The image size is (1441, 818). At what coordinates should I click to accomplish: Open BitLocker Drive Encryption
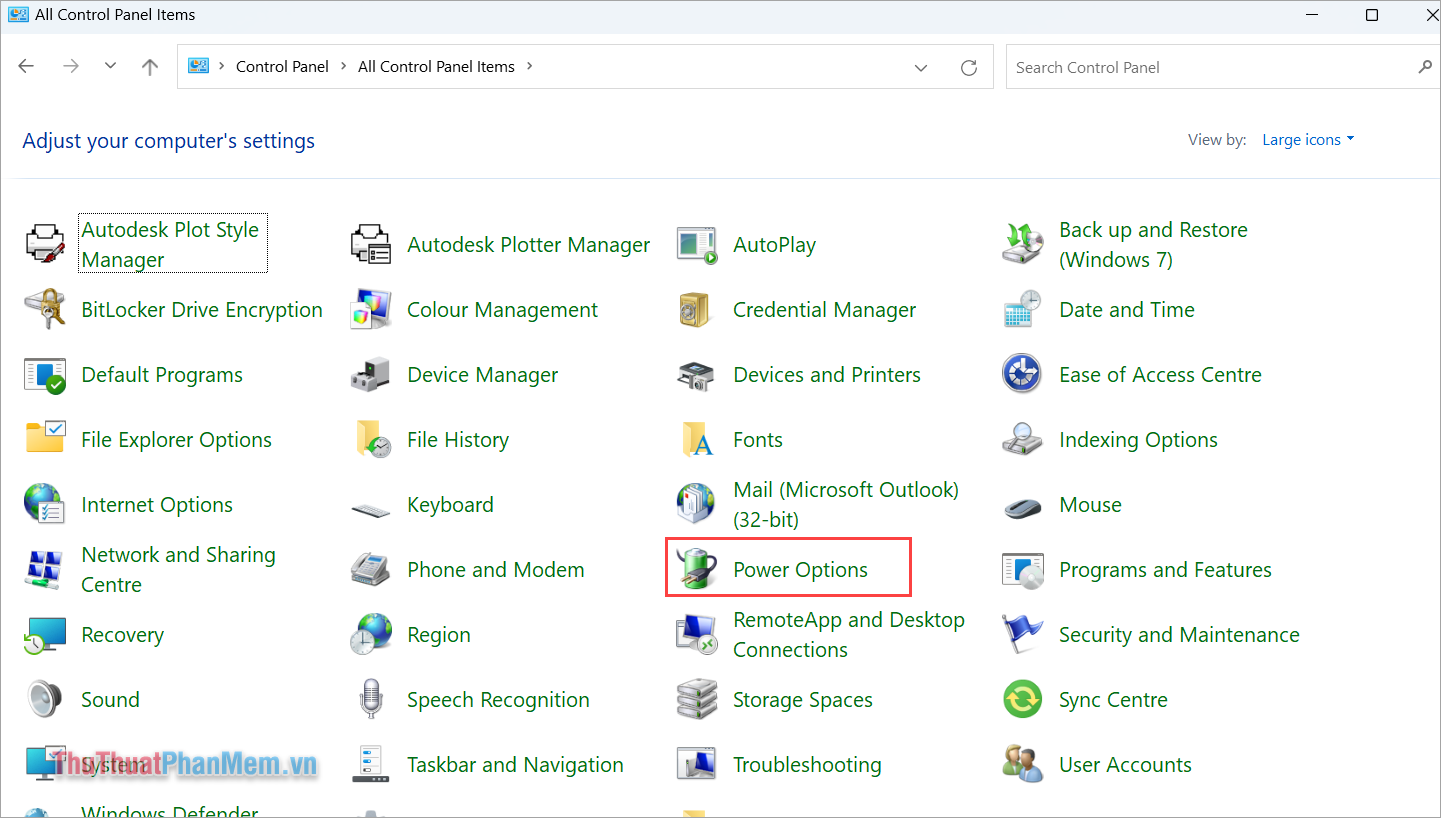[x=201, y=309]
